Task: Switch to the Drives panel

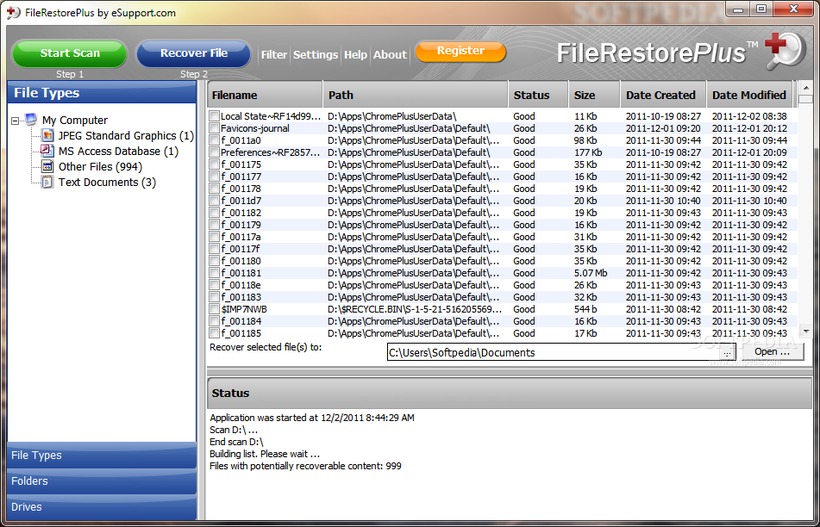Action: pyautogui.click(x=102, y=507)
